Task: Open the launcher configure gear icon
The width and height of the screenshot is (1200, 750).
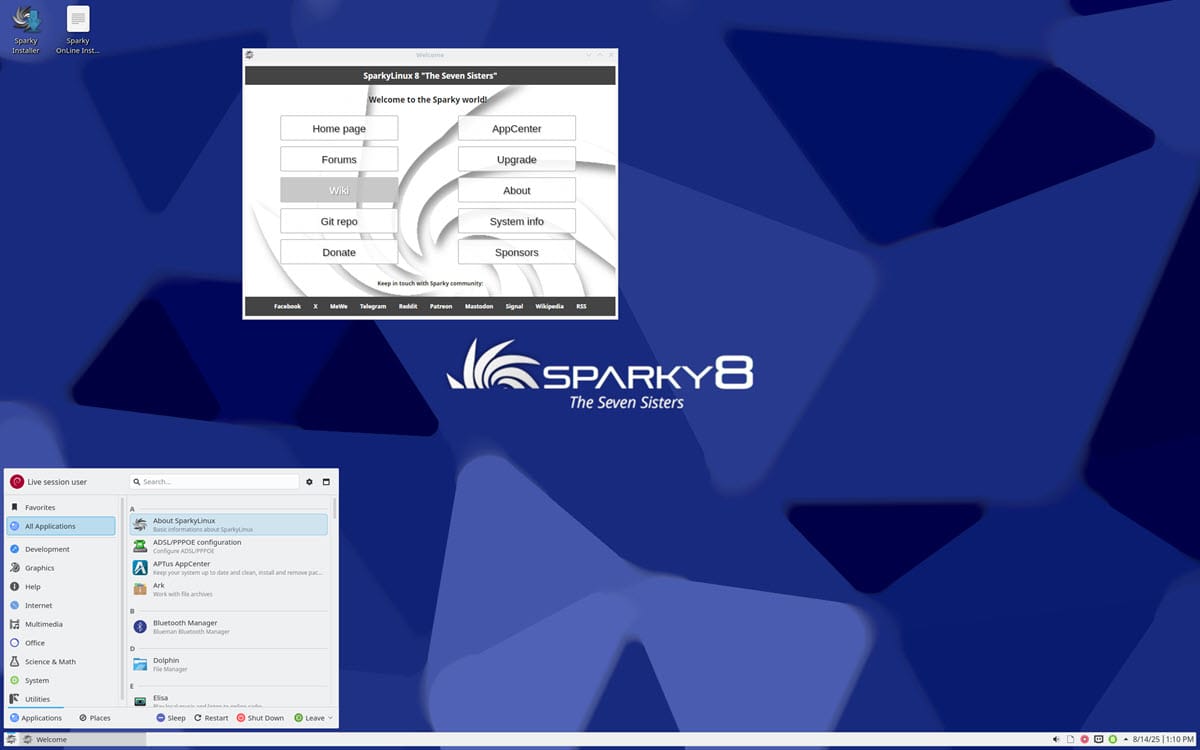Action: (309, 482)
